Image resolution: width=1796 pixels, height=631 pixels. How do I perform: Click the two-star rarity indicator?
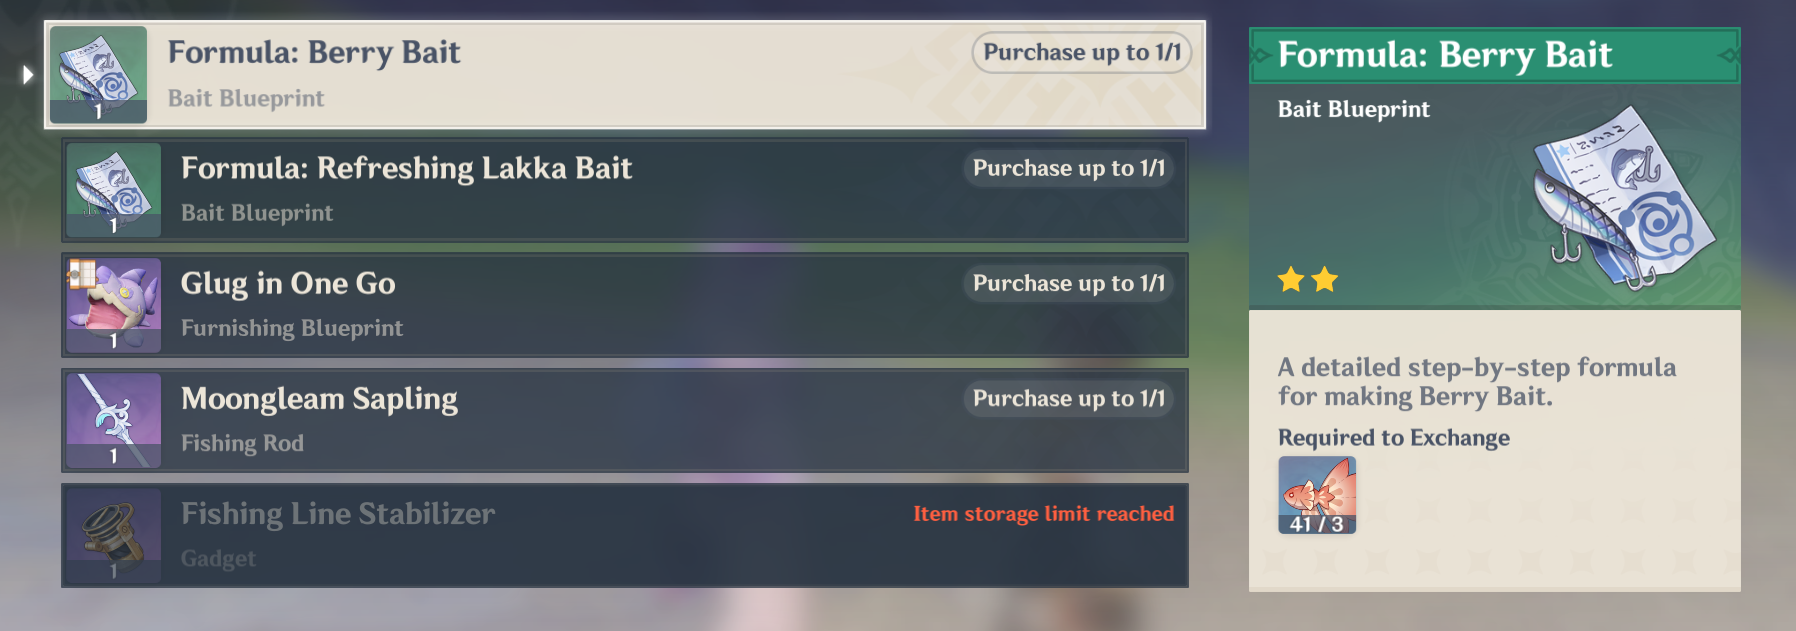[x=1307, y=279]
